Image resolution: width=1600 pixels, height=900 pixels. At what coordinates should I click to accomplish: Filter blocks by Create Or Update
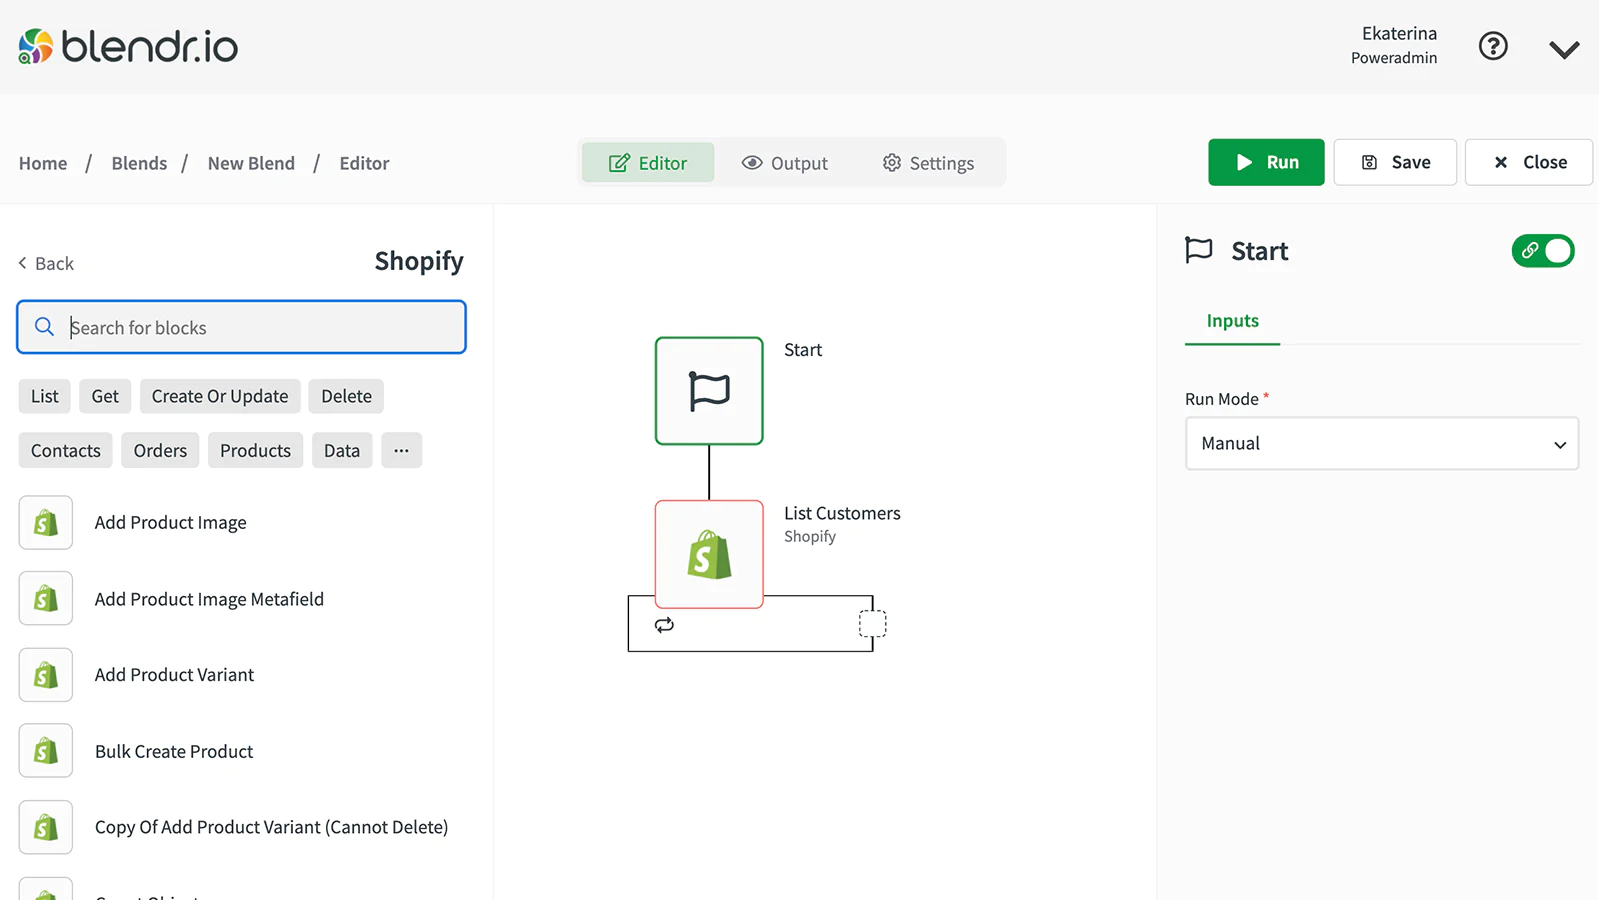(220, 396)
